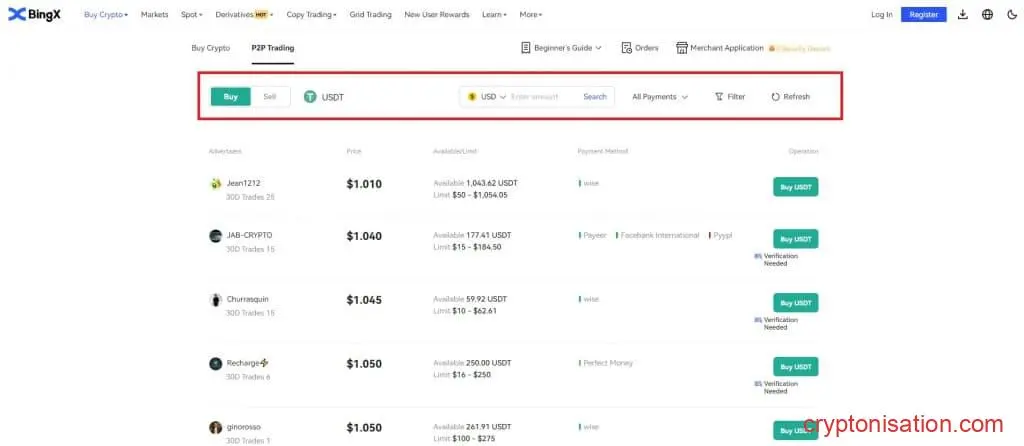Screen dimensions: 1024x446
Task: Expand the Learn menu dropdown
Action: [494, 14]
